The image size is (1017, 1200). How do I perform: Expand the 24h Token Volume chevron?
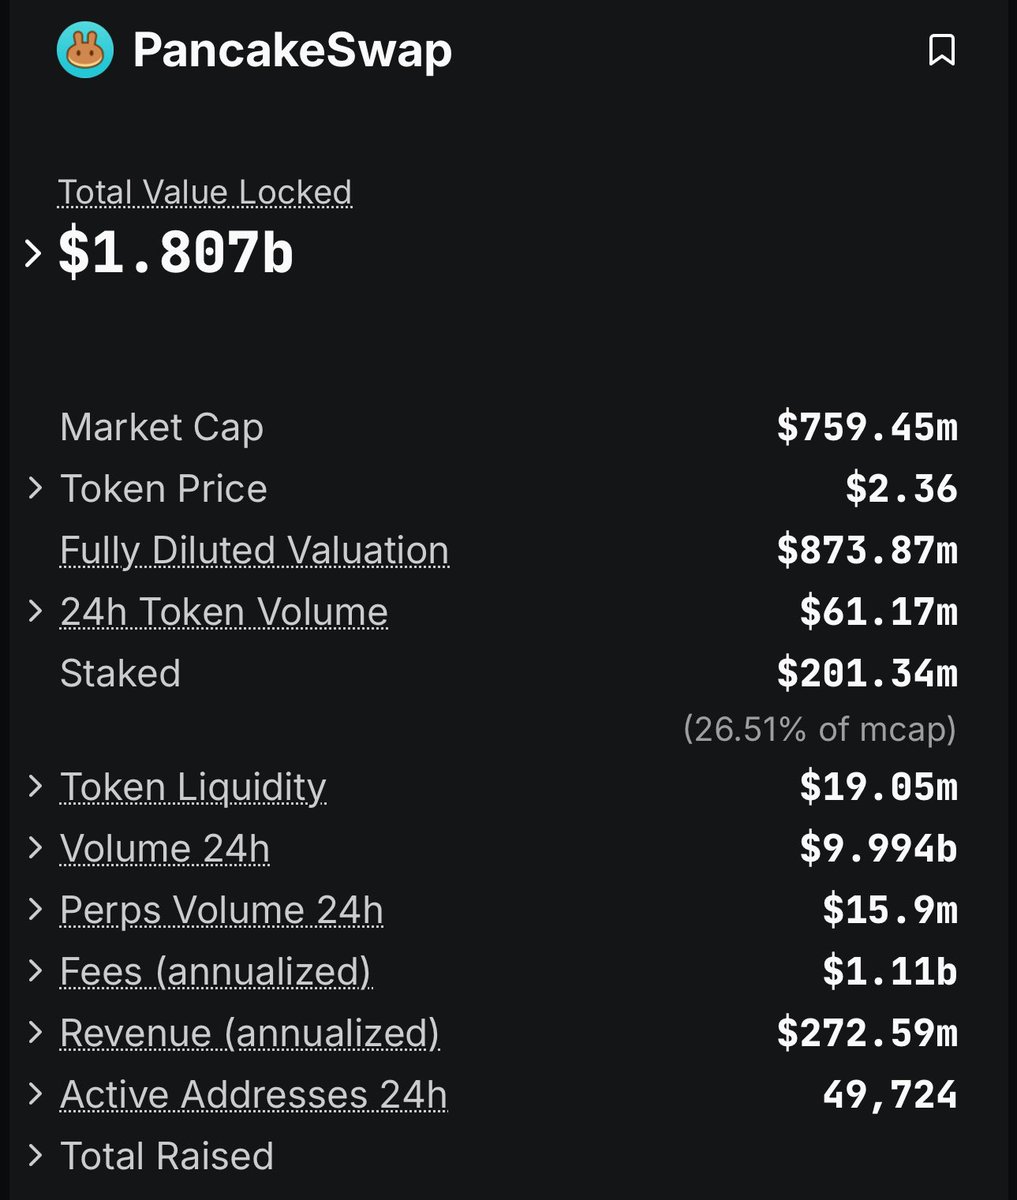coord(35,611)
